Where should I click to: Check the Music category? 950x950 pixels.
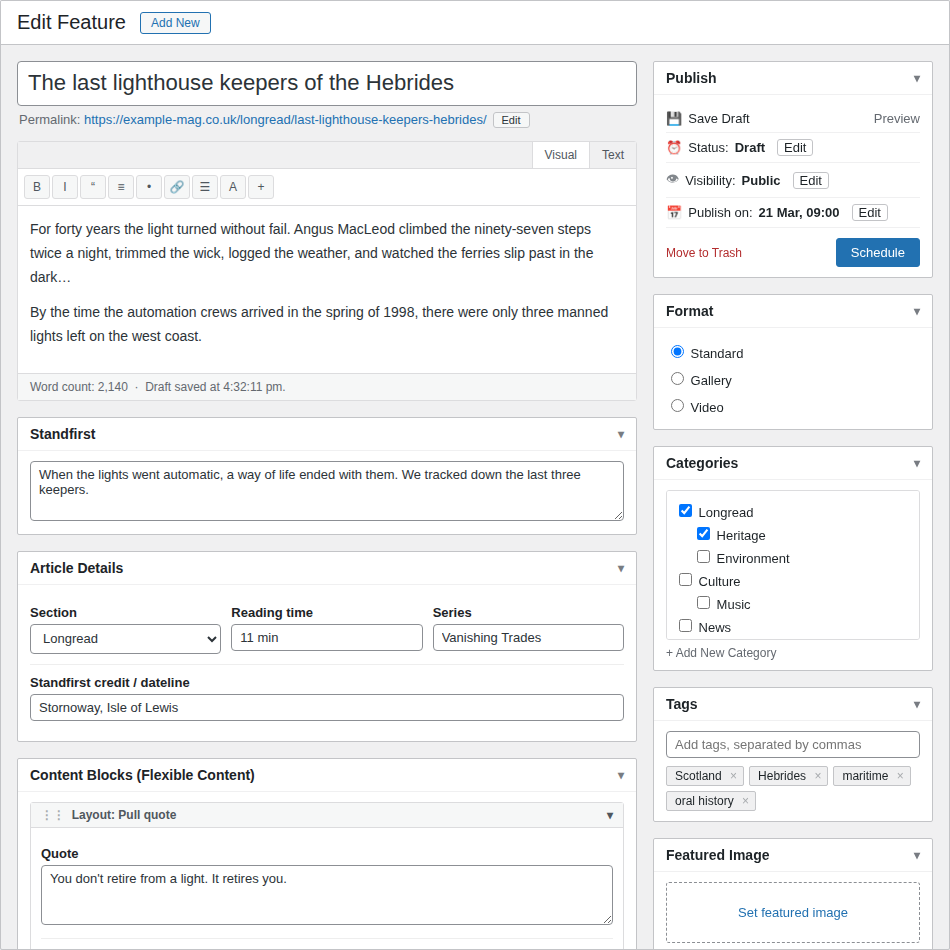click(703, 603)
